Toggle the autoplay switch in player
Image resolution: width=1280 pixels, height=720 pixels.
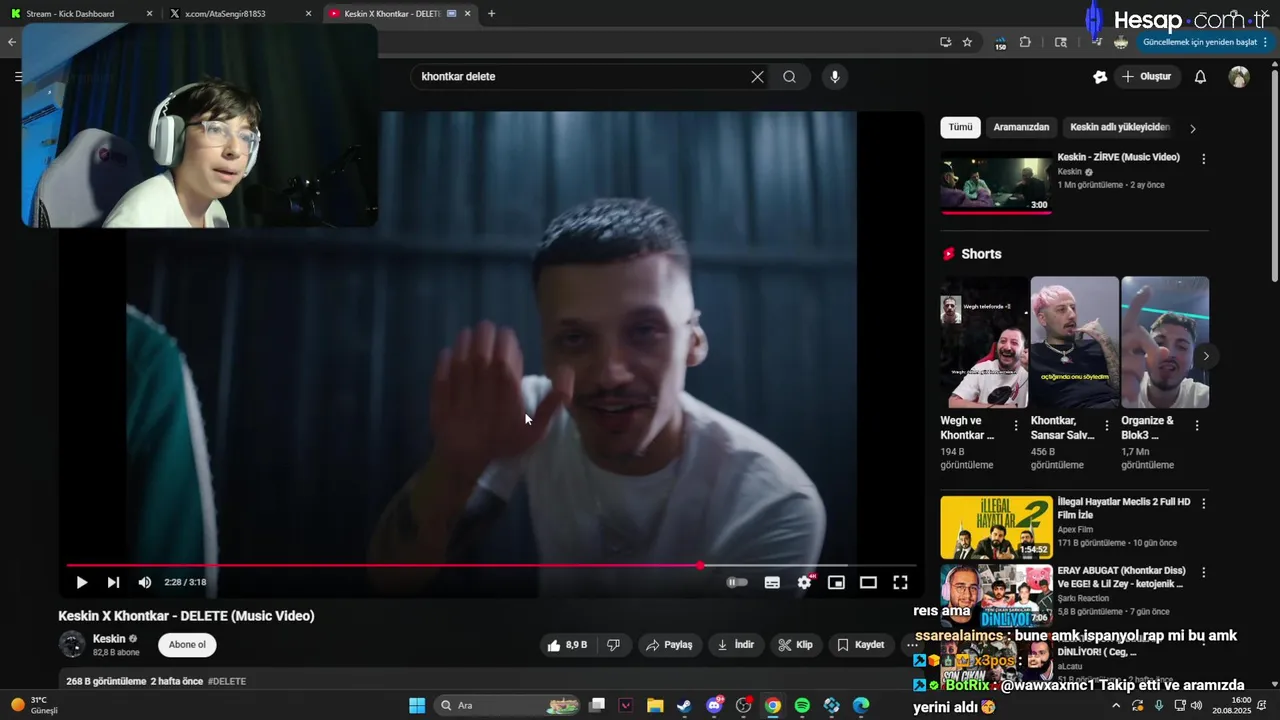tap(737, 582)
